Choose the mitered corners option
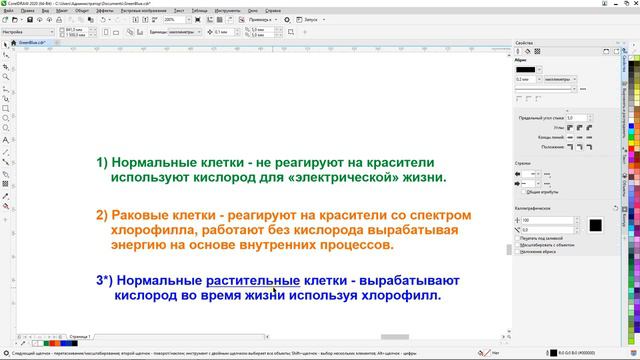 (570, 128)
